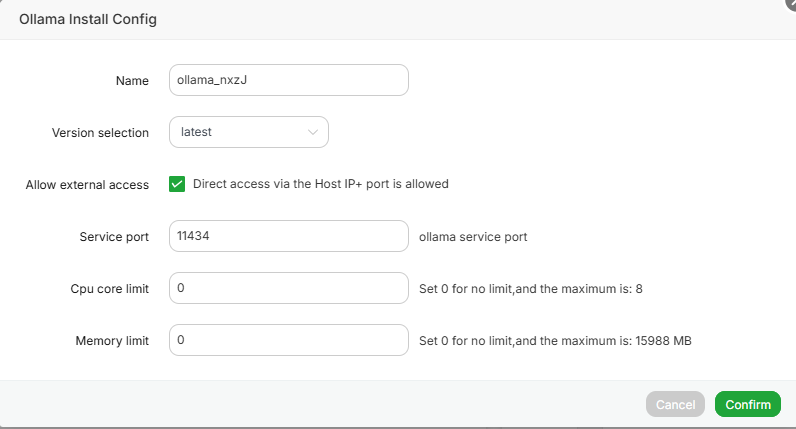Cancel the Ollama install dialog

coord(675,404)
